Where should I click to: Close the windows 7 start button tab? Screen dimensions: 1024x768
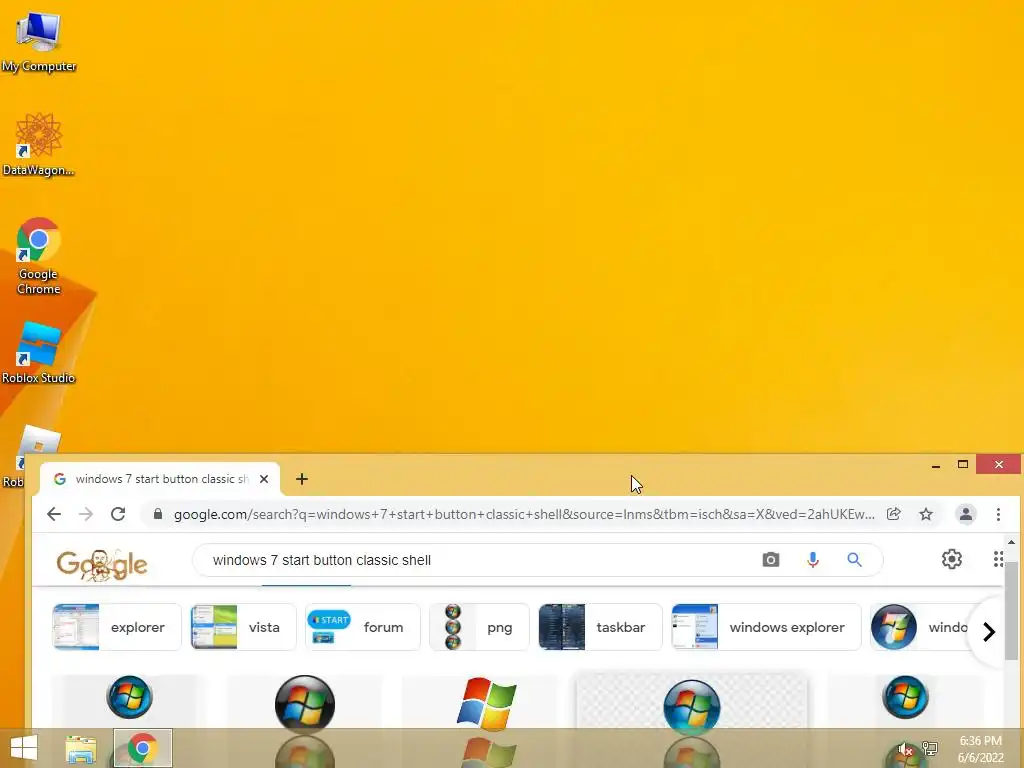[x=264, y=479]
